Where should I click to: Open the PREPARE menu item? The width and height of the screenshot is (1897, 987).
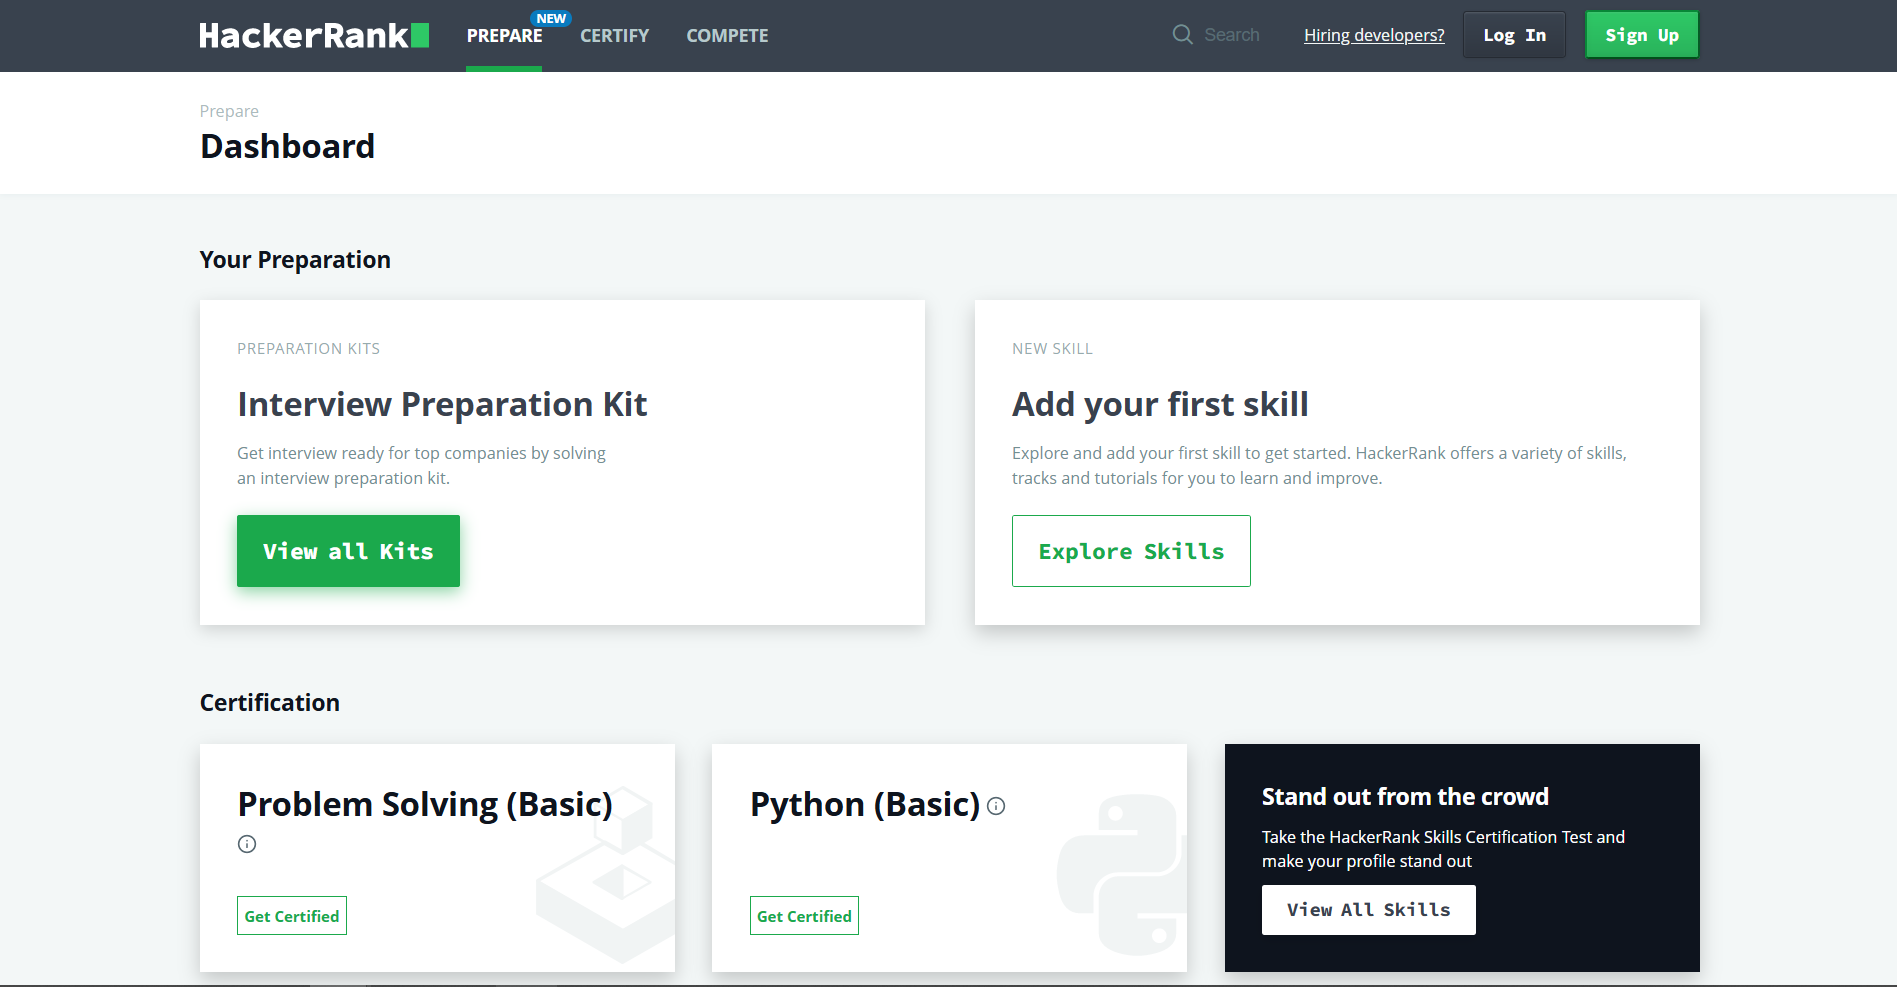pos(504,35)
